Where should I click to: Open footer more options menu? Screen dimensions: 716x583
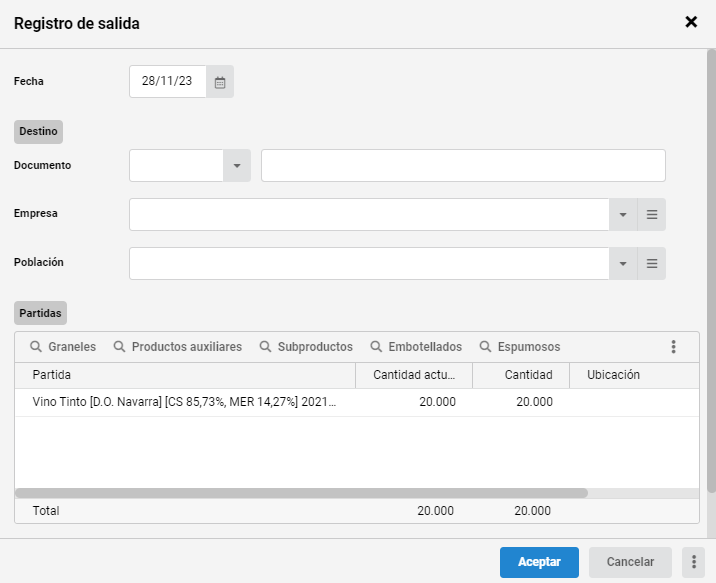click(694, 562)
